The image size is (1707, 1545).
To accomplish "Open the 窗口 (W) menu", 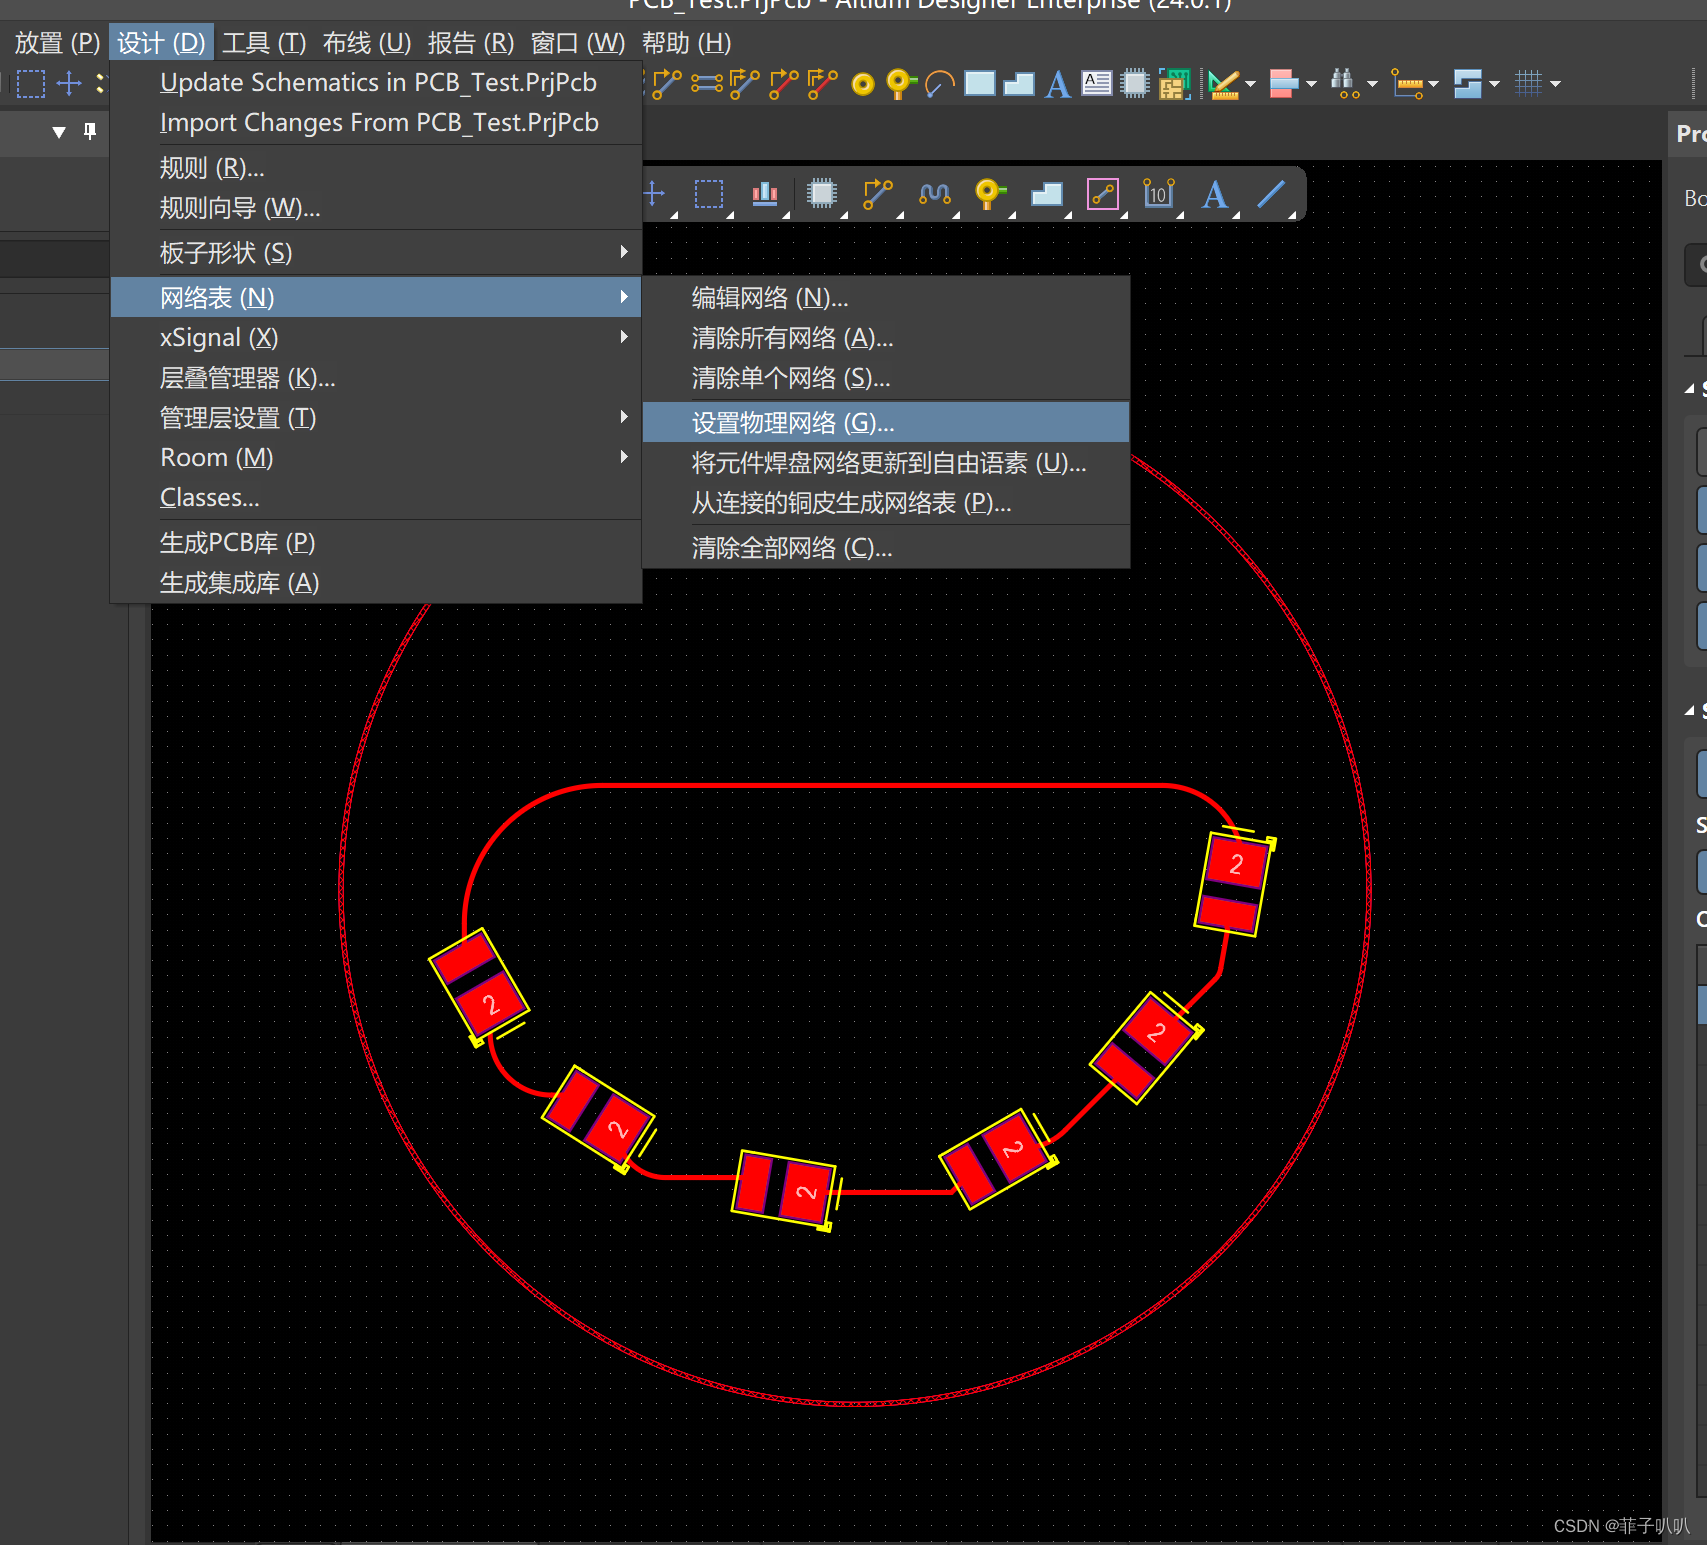I will click(577, 43).
